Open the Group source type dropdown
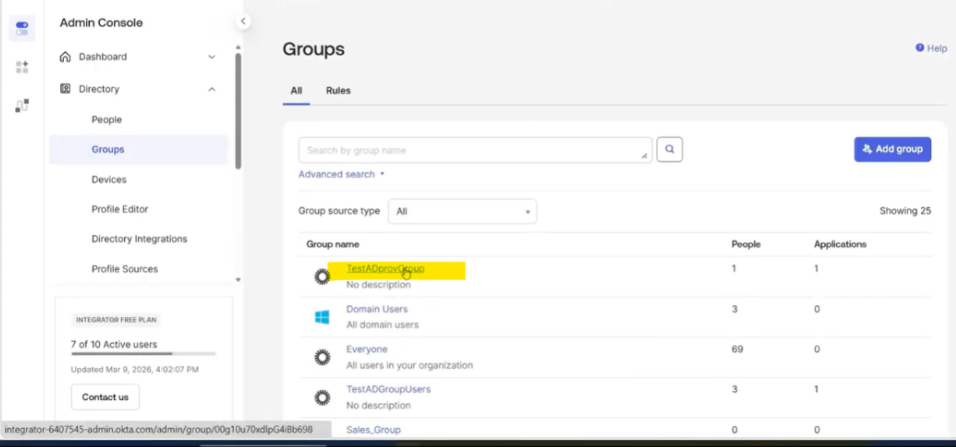This screenshot has height=447, width=956. pyautogui.click(x=462, y=212)
